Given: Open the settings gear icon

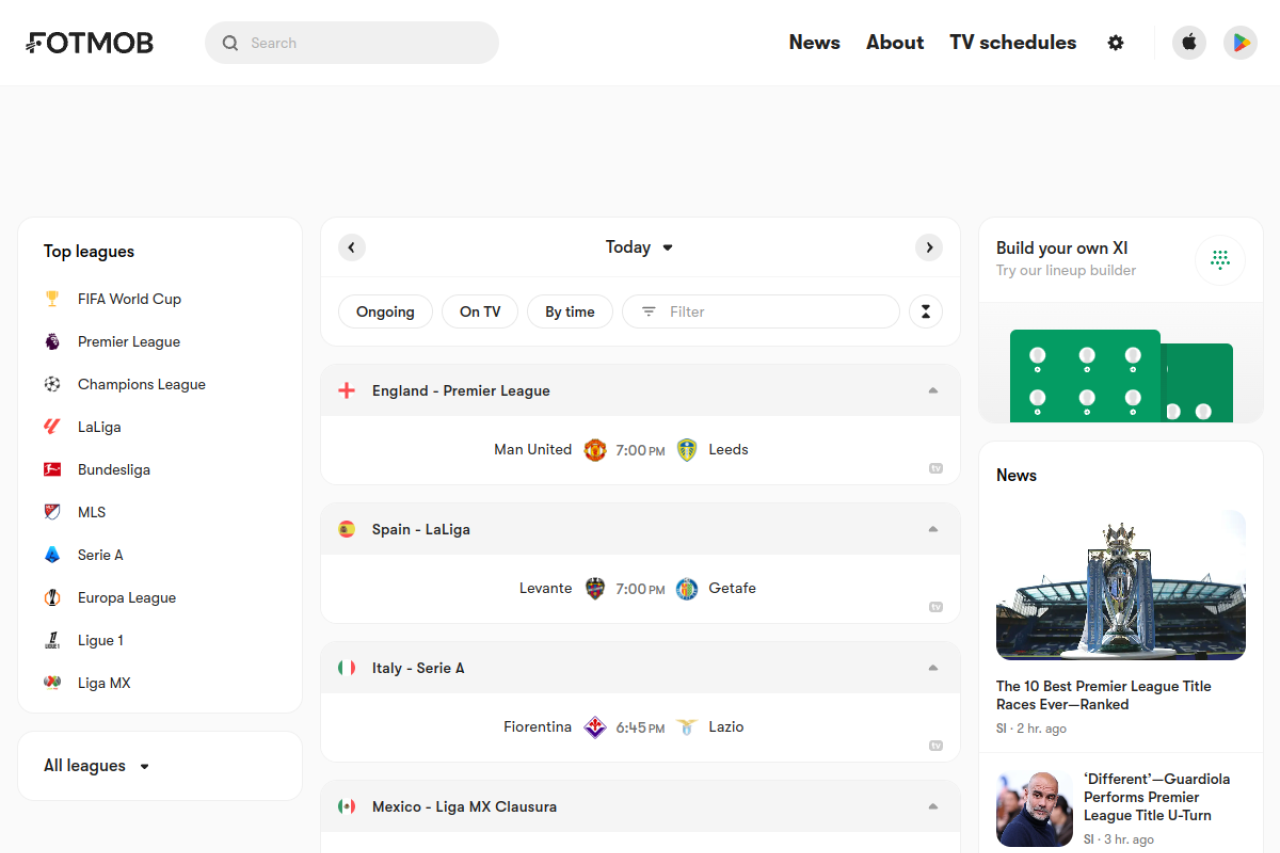Looking at the screenshot, I should coord(1116,43).
